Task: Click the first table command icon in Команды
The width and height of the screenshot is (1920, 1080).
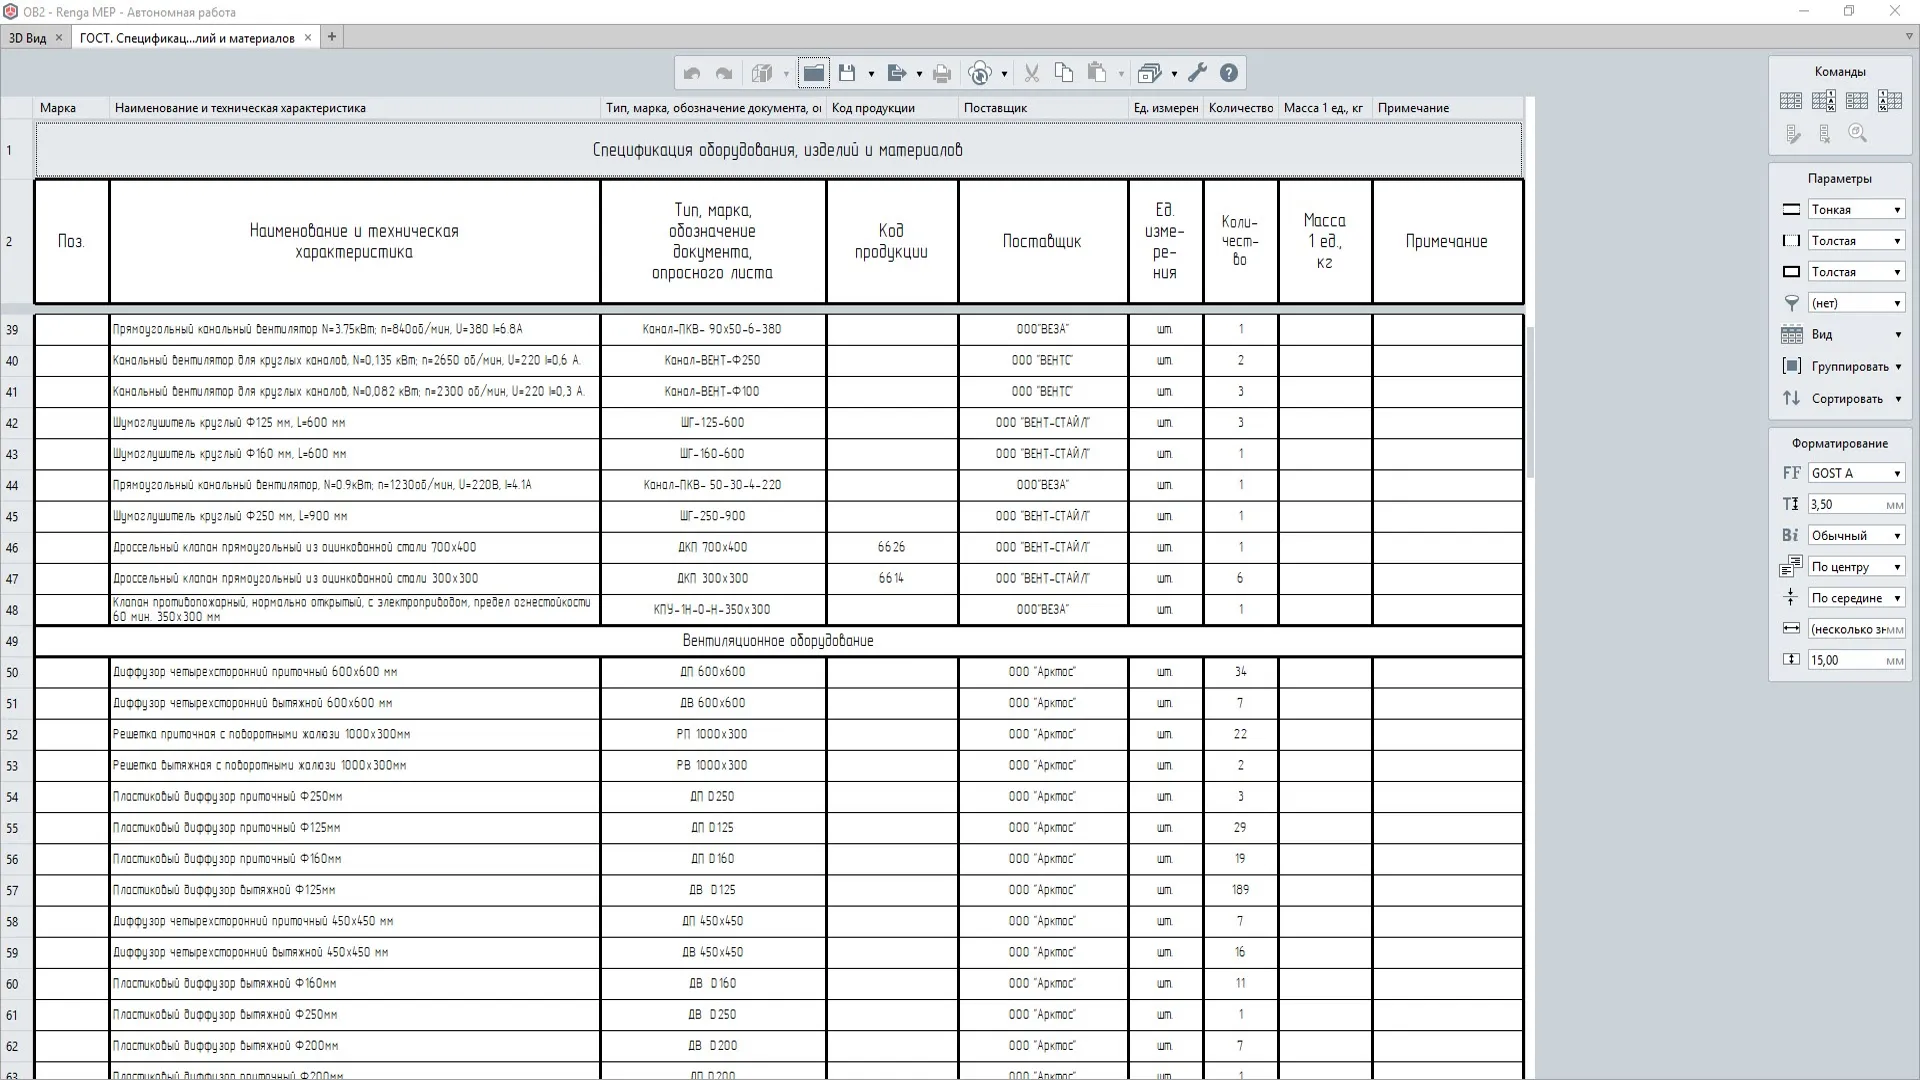Action: [1791, 101]
